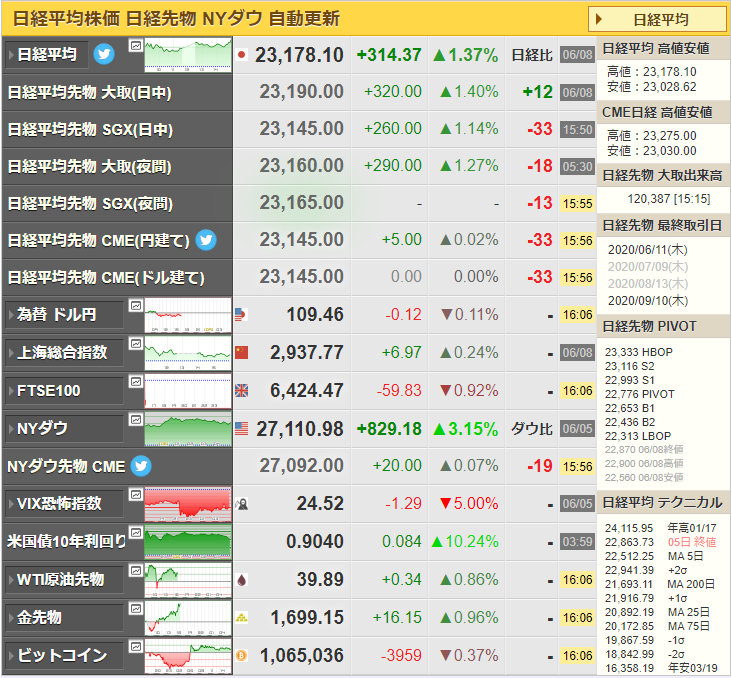Click 日経平均 button in yellow header

pos(658,20)
